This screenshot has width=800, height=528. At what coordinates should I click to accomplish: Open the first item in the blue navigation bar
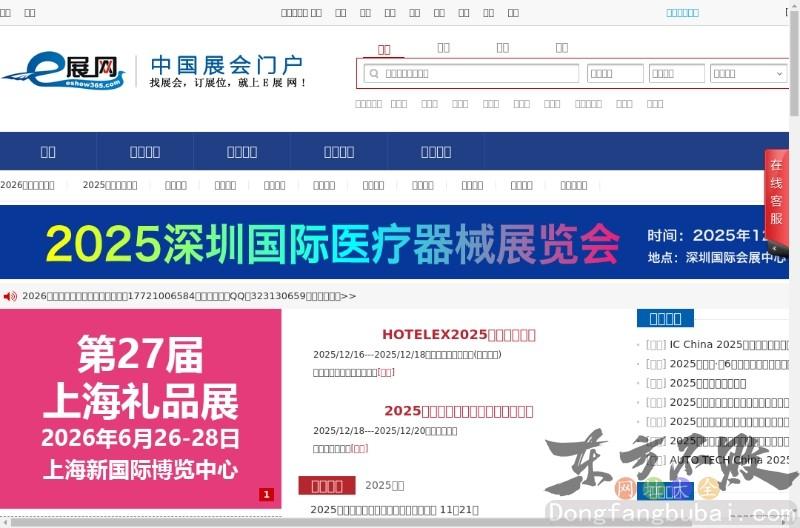tap(48, 152)
